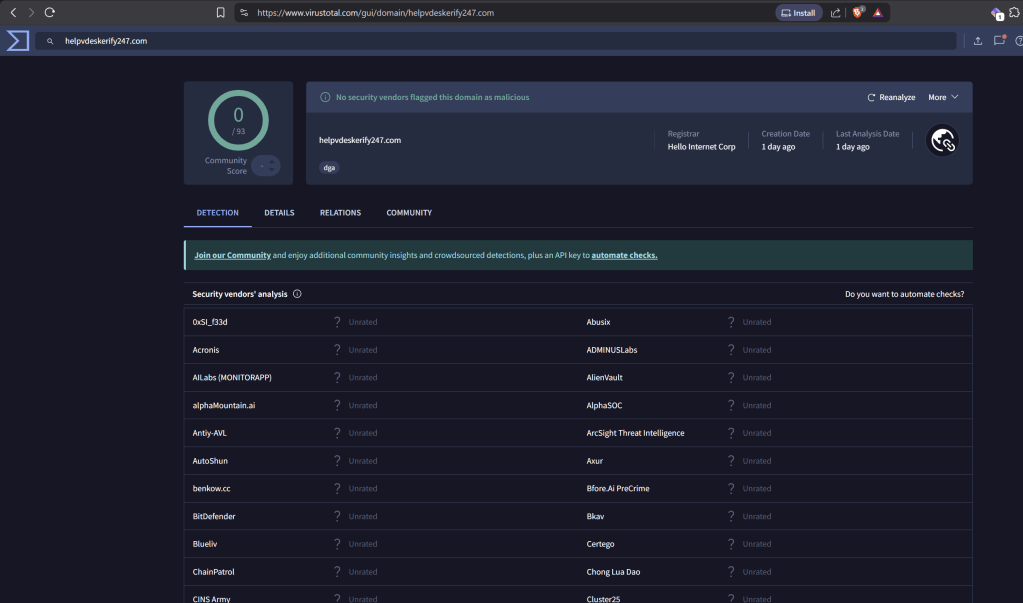This screenshot has width=1023, height=603.
Task: Click the browser reload button
Action: pos(49,13)
